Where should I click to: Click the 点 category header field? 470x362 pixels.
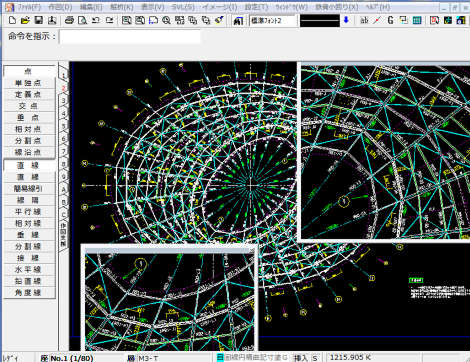29,71
